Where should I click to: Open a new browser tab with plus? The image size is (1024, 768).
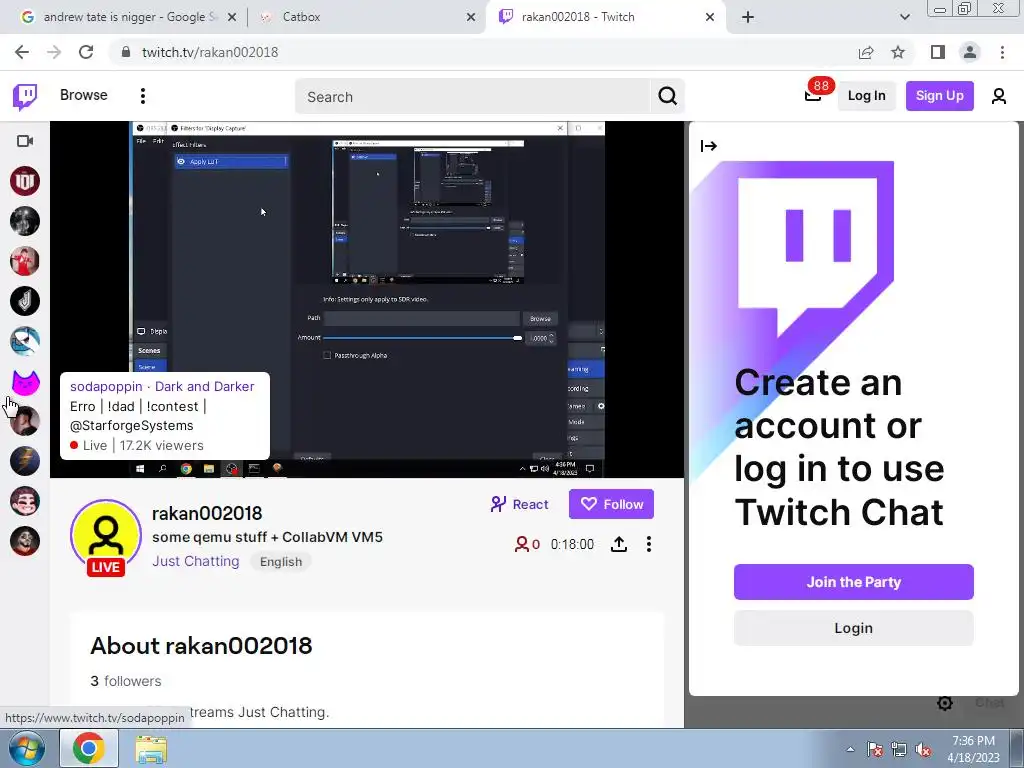click(x=748, y=17)
